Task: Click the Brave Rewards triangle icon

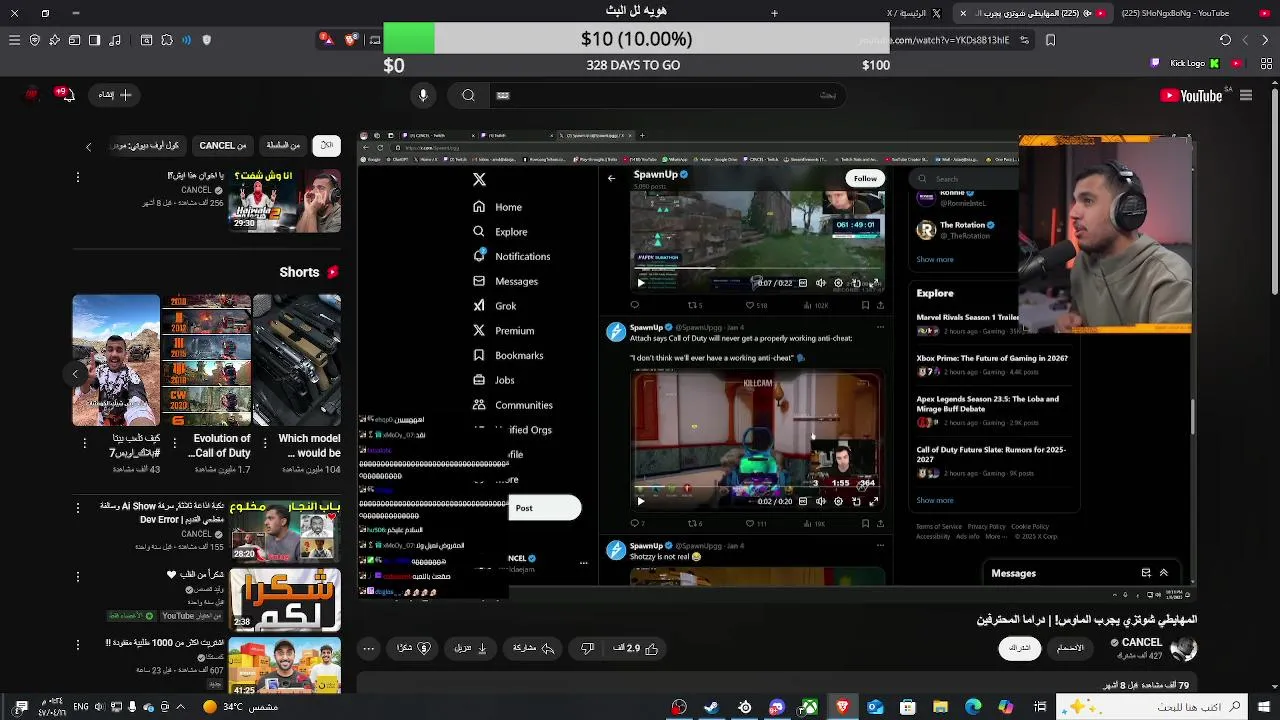Action: coord(325,40)
